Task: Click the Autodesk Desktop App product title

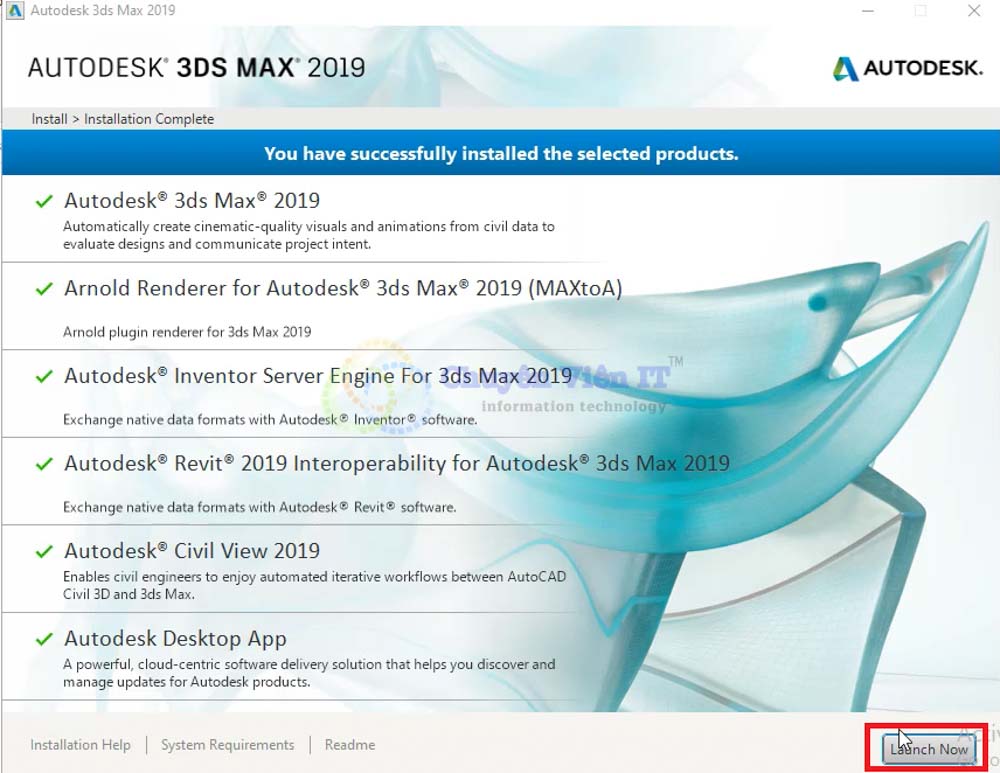Action: click(x=175, y=639)
